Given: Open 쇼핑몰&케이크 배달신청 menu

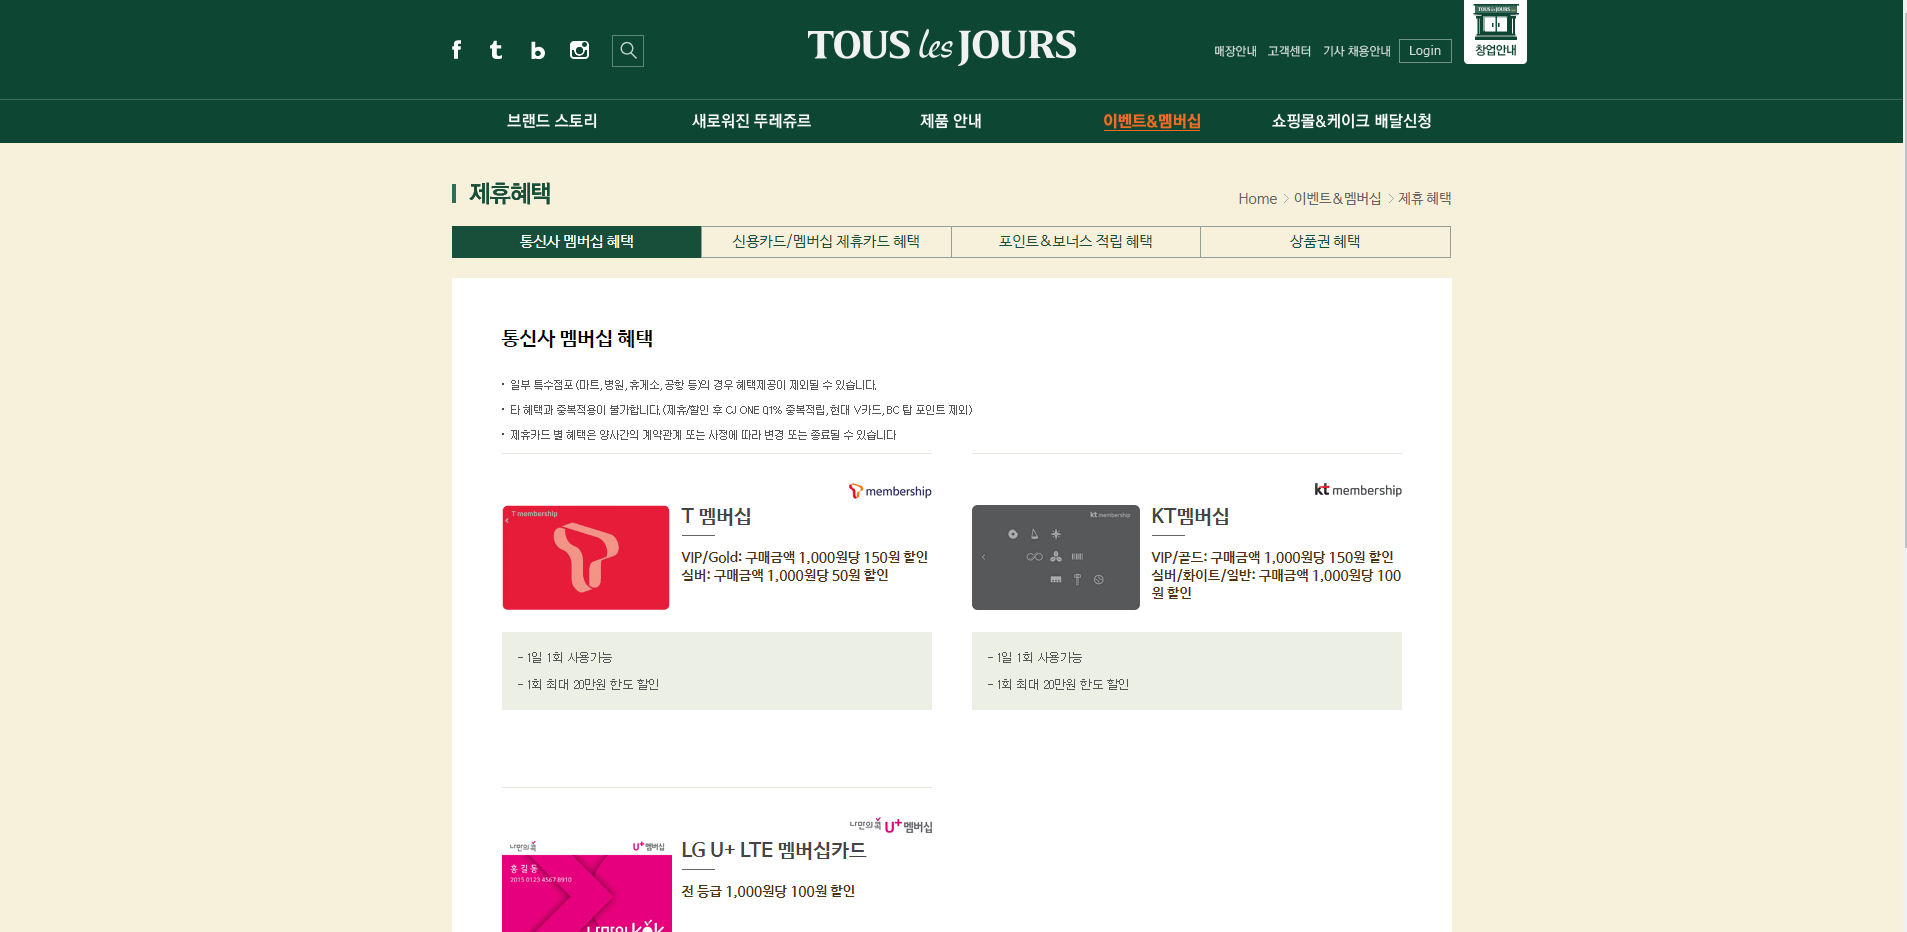Looking at the screenshot, I should pos(1352,121).
